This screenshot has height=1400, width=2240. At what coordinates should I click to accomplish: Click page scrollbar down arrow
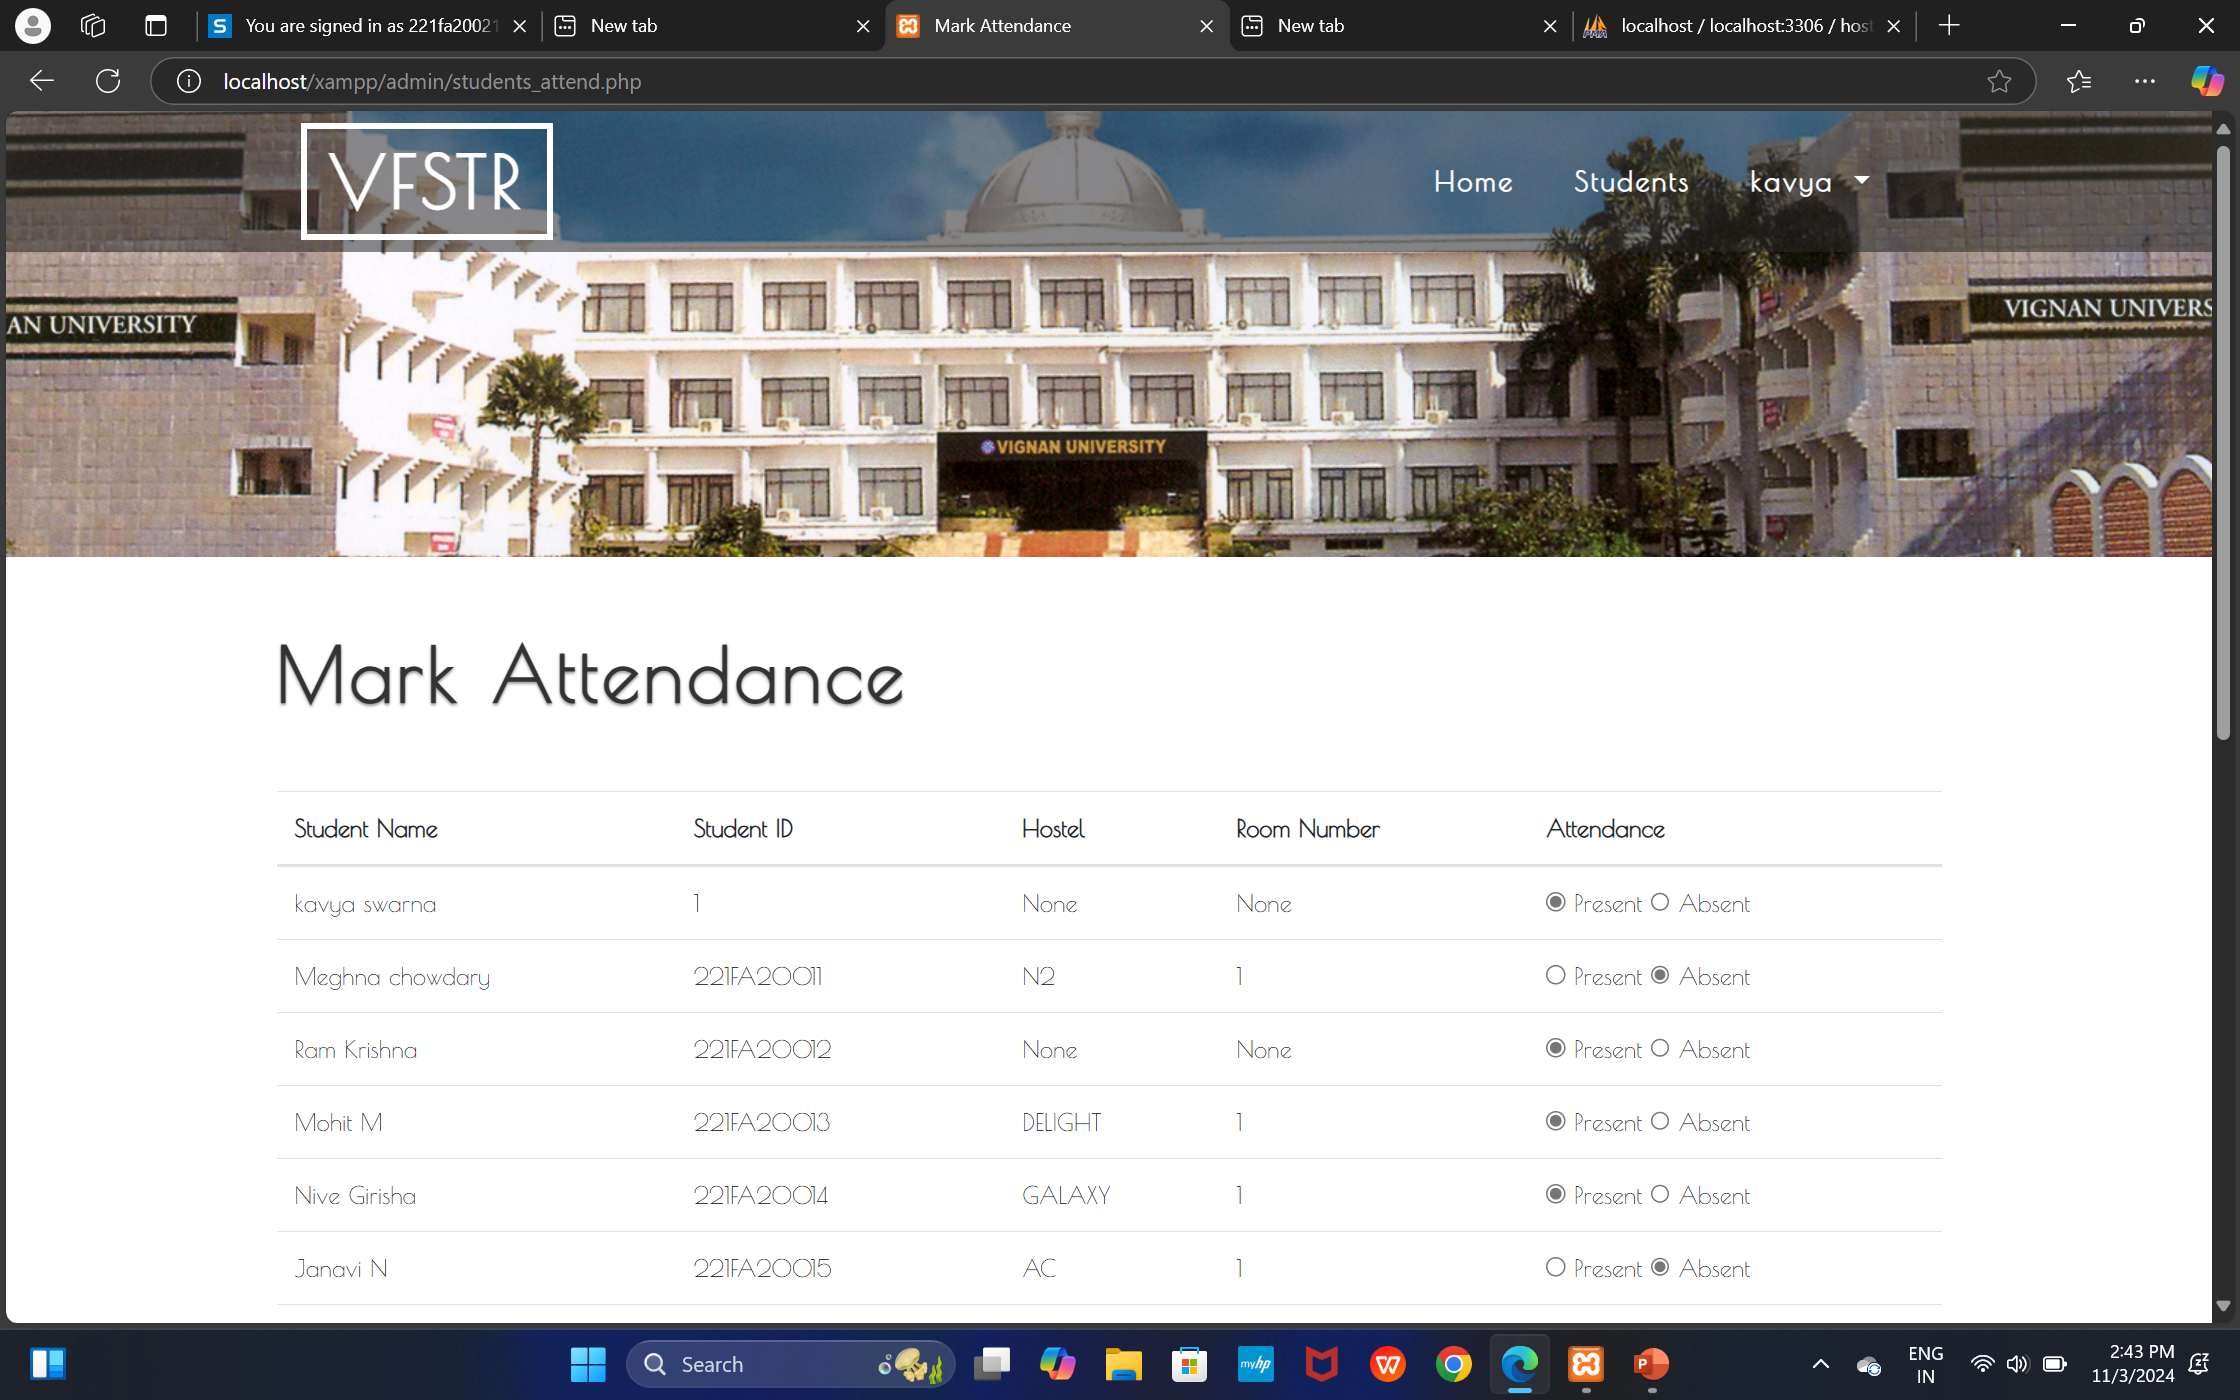(x=2223, y=1306)
